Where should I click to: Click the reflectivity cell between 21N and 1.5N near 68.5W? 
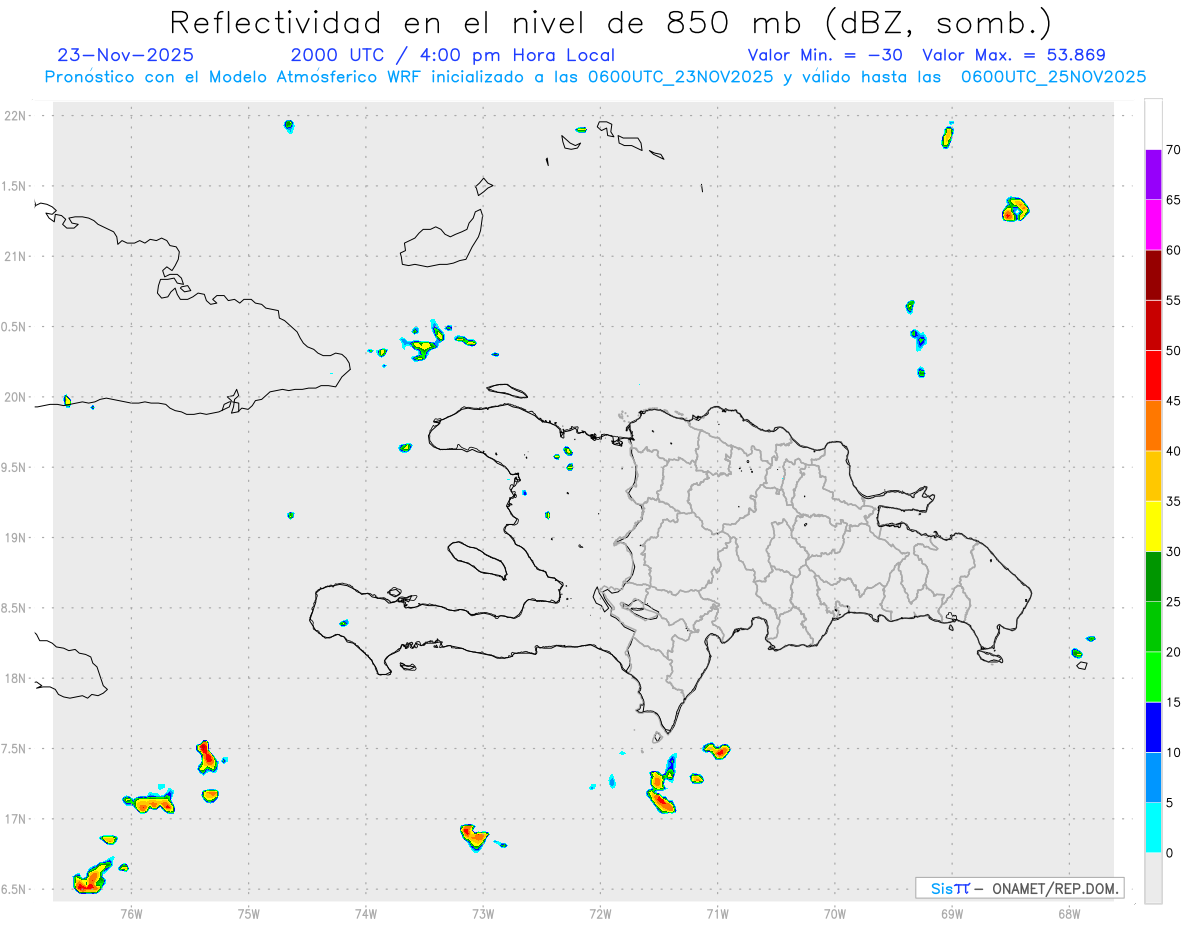click(x=1016, y=209)
